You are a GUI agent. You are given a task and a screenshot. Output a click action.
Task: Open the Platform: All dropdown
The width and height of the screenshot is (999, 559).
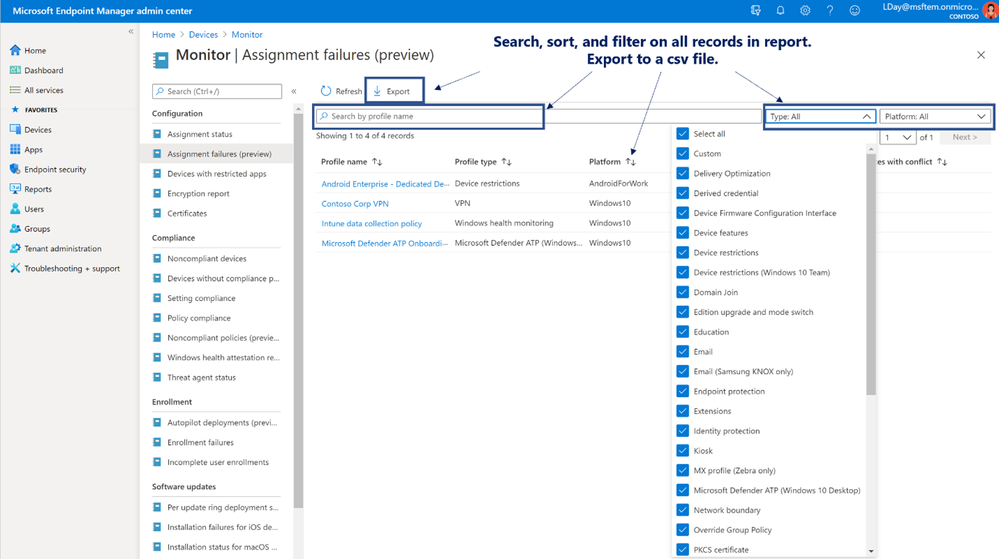[935, 117]
